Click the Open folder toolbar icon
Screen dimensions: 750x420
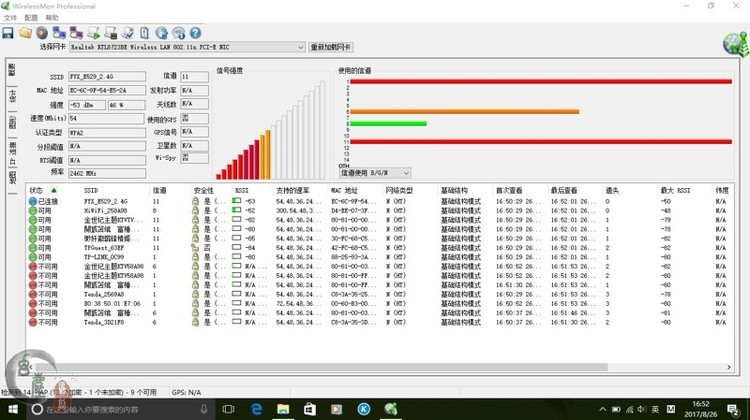point(25,33)
